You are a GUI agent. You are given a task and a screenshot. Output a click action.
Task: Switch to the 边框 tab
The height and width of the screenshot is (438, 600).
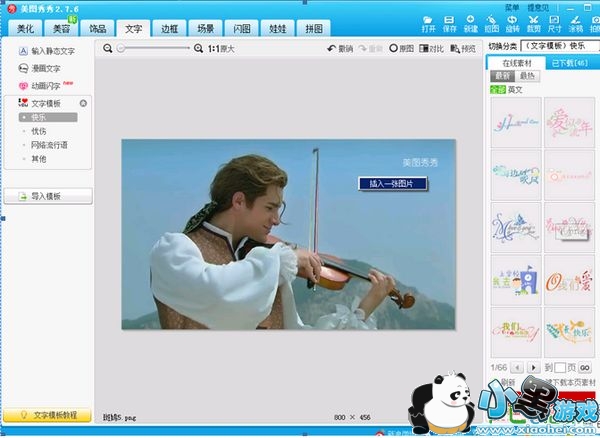click(170, 29)
